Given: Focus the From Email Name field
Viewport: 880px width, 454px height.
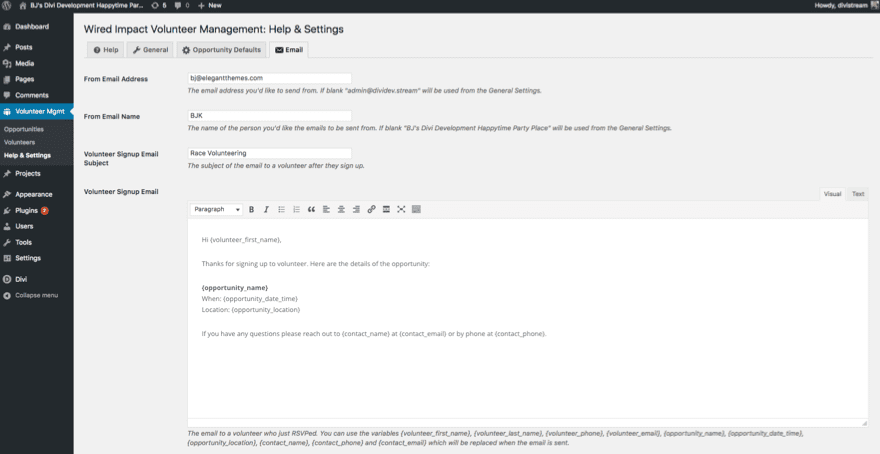Looking at the screenshot, I should coord(269,116).
